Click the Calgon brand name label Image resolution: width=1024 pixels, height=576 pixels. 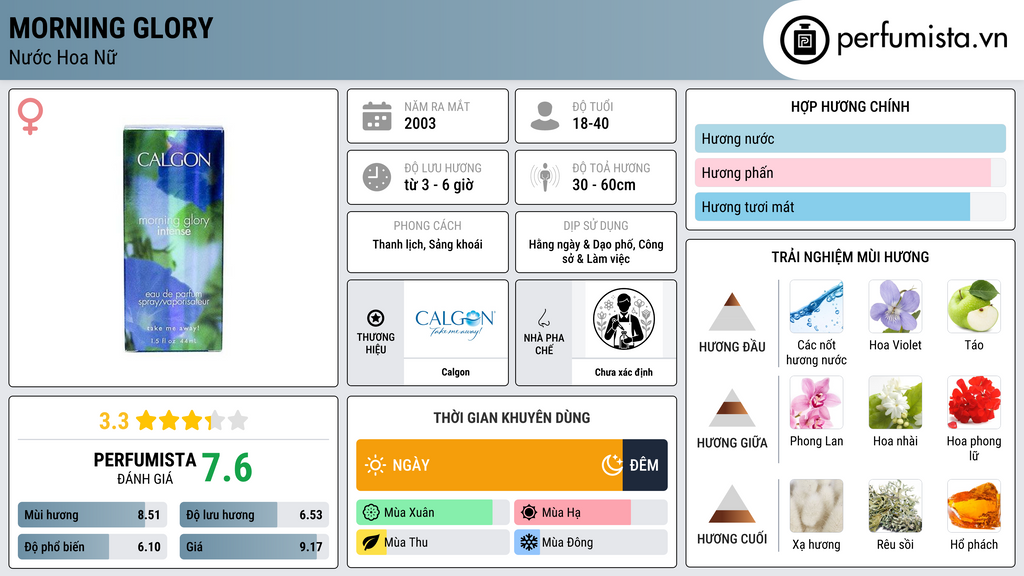455,372
